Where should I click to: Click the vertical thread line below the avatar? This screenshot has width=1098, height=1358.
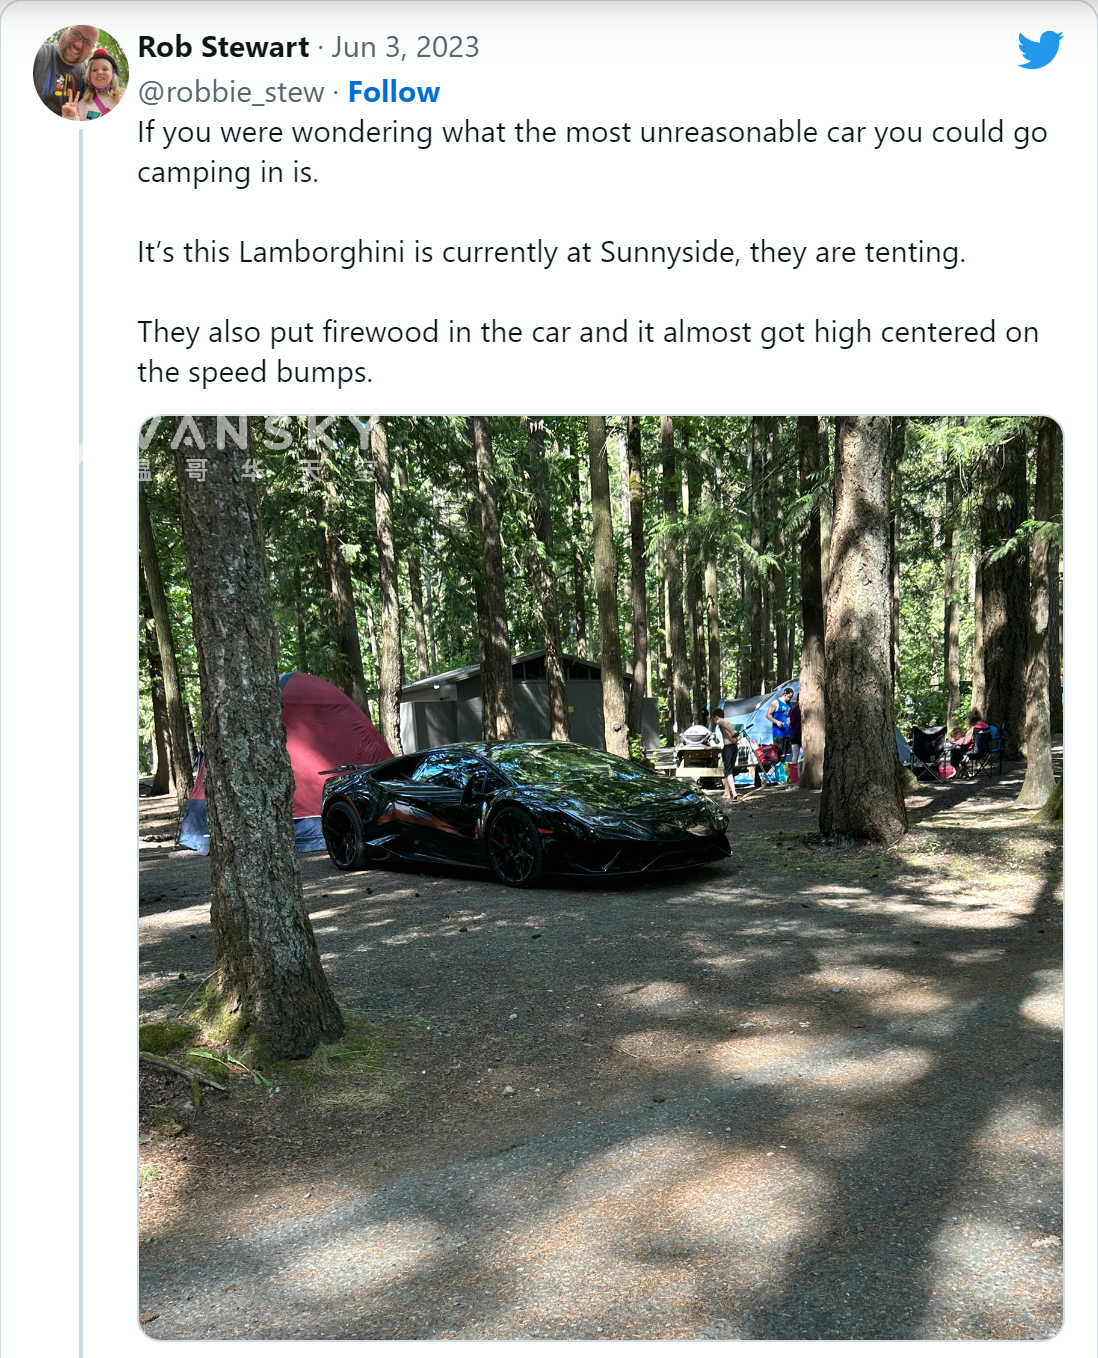pyautogui.click(x=81, y=742)
